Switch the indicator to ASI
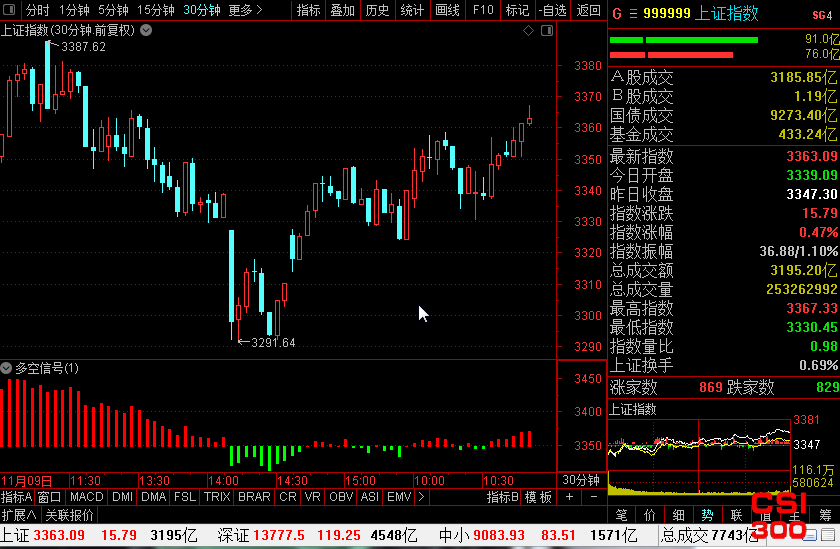Screen dimensions: 840x549 (370, 497)
